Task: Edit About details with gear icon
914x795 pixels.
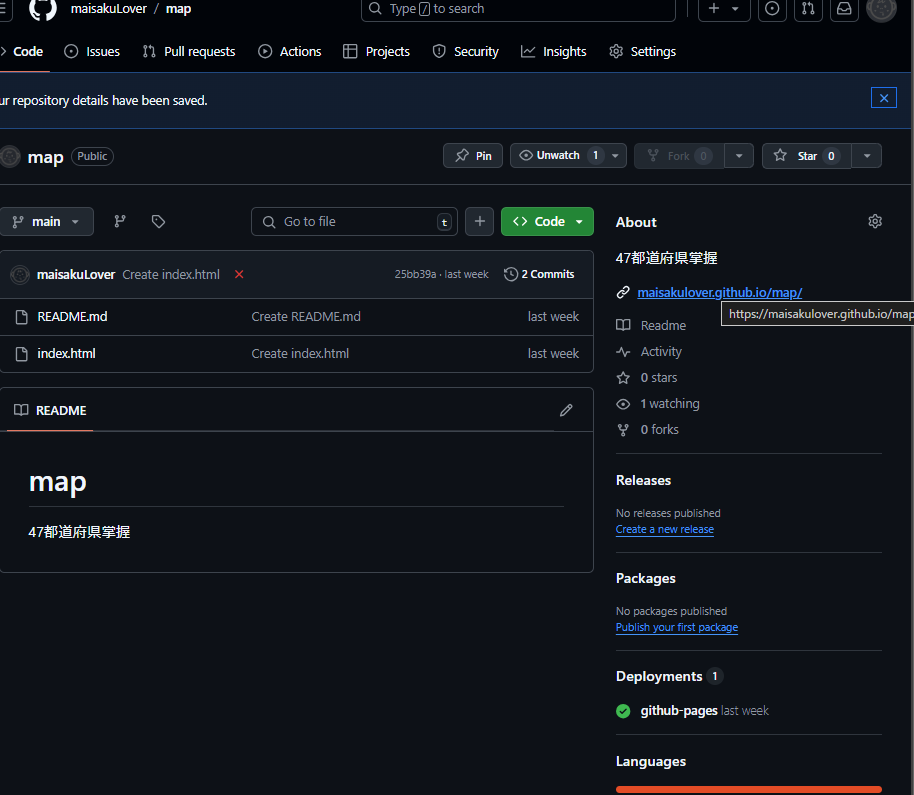Action: click(x=875, y=221)
